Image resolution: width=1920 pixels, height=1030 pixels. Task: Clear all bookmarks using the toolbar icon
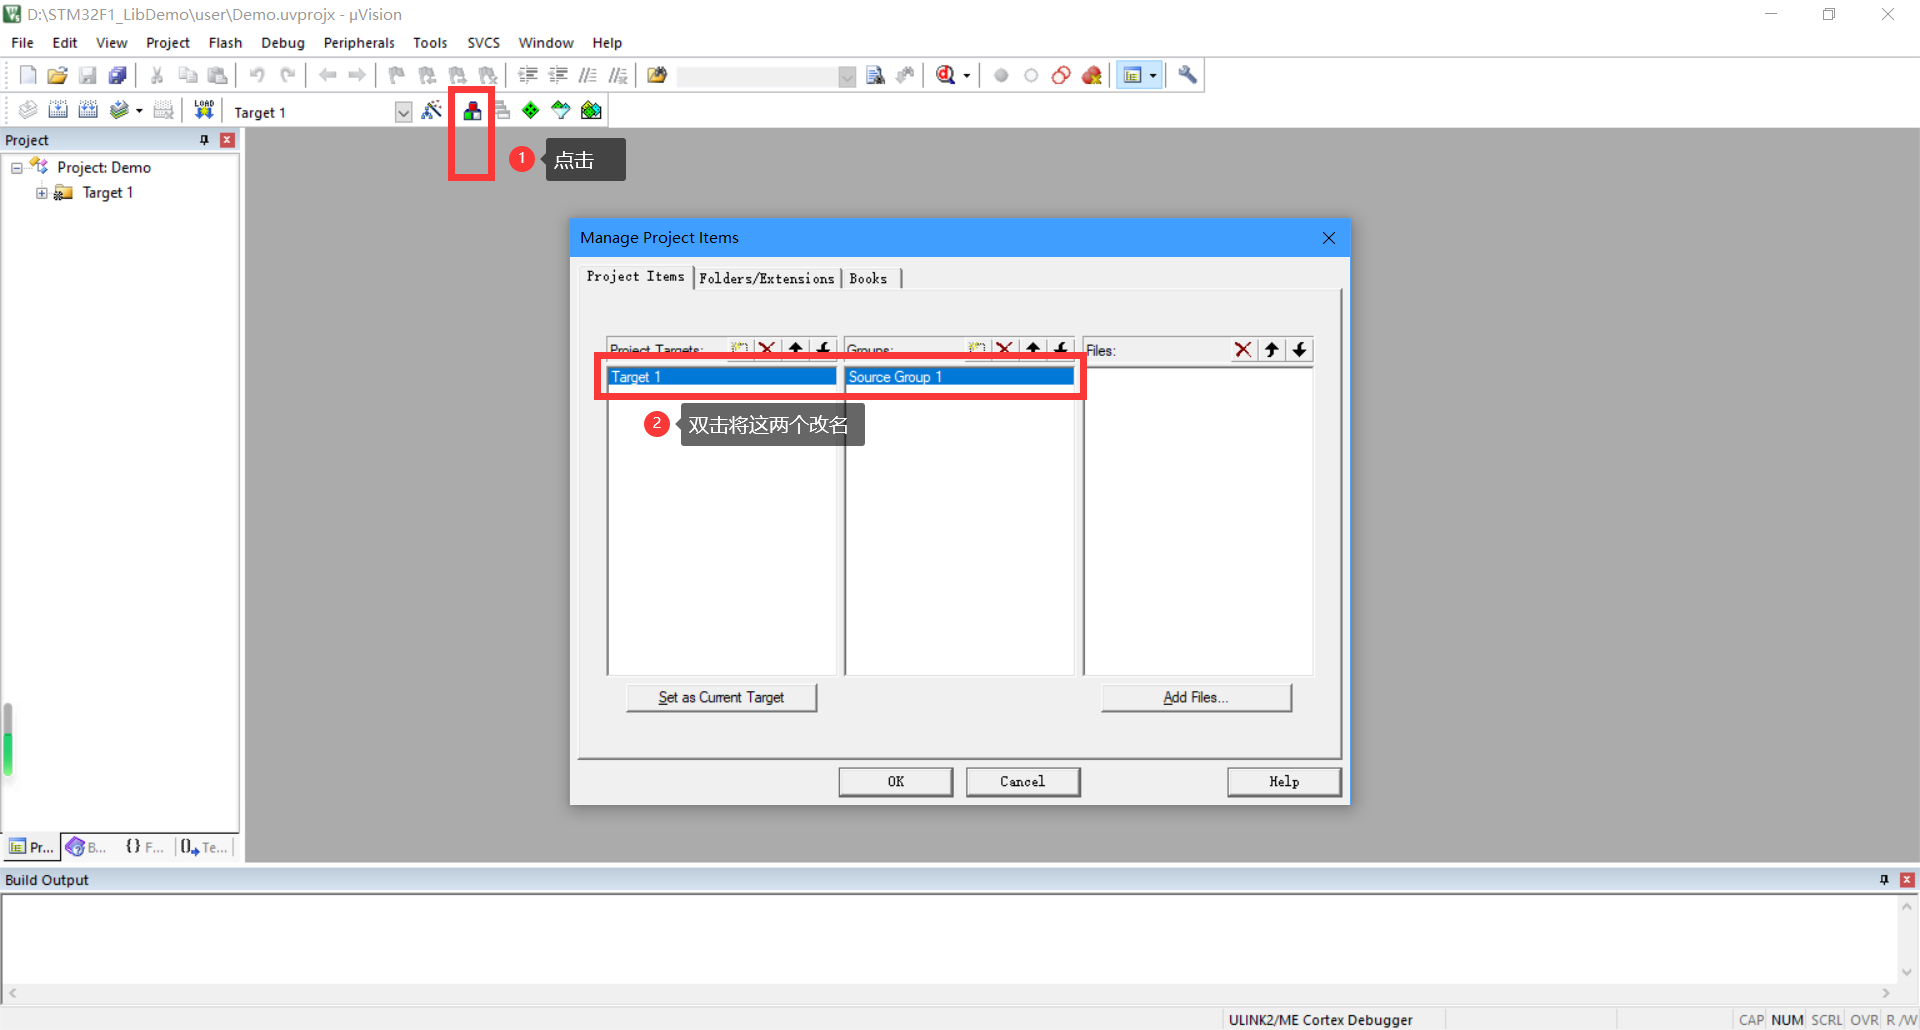point(487,75)
